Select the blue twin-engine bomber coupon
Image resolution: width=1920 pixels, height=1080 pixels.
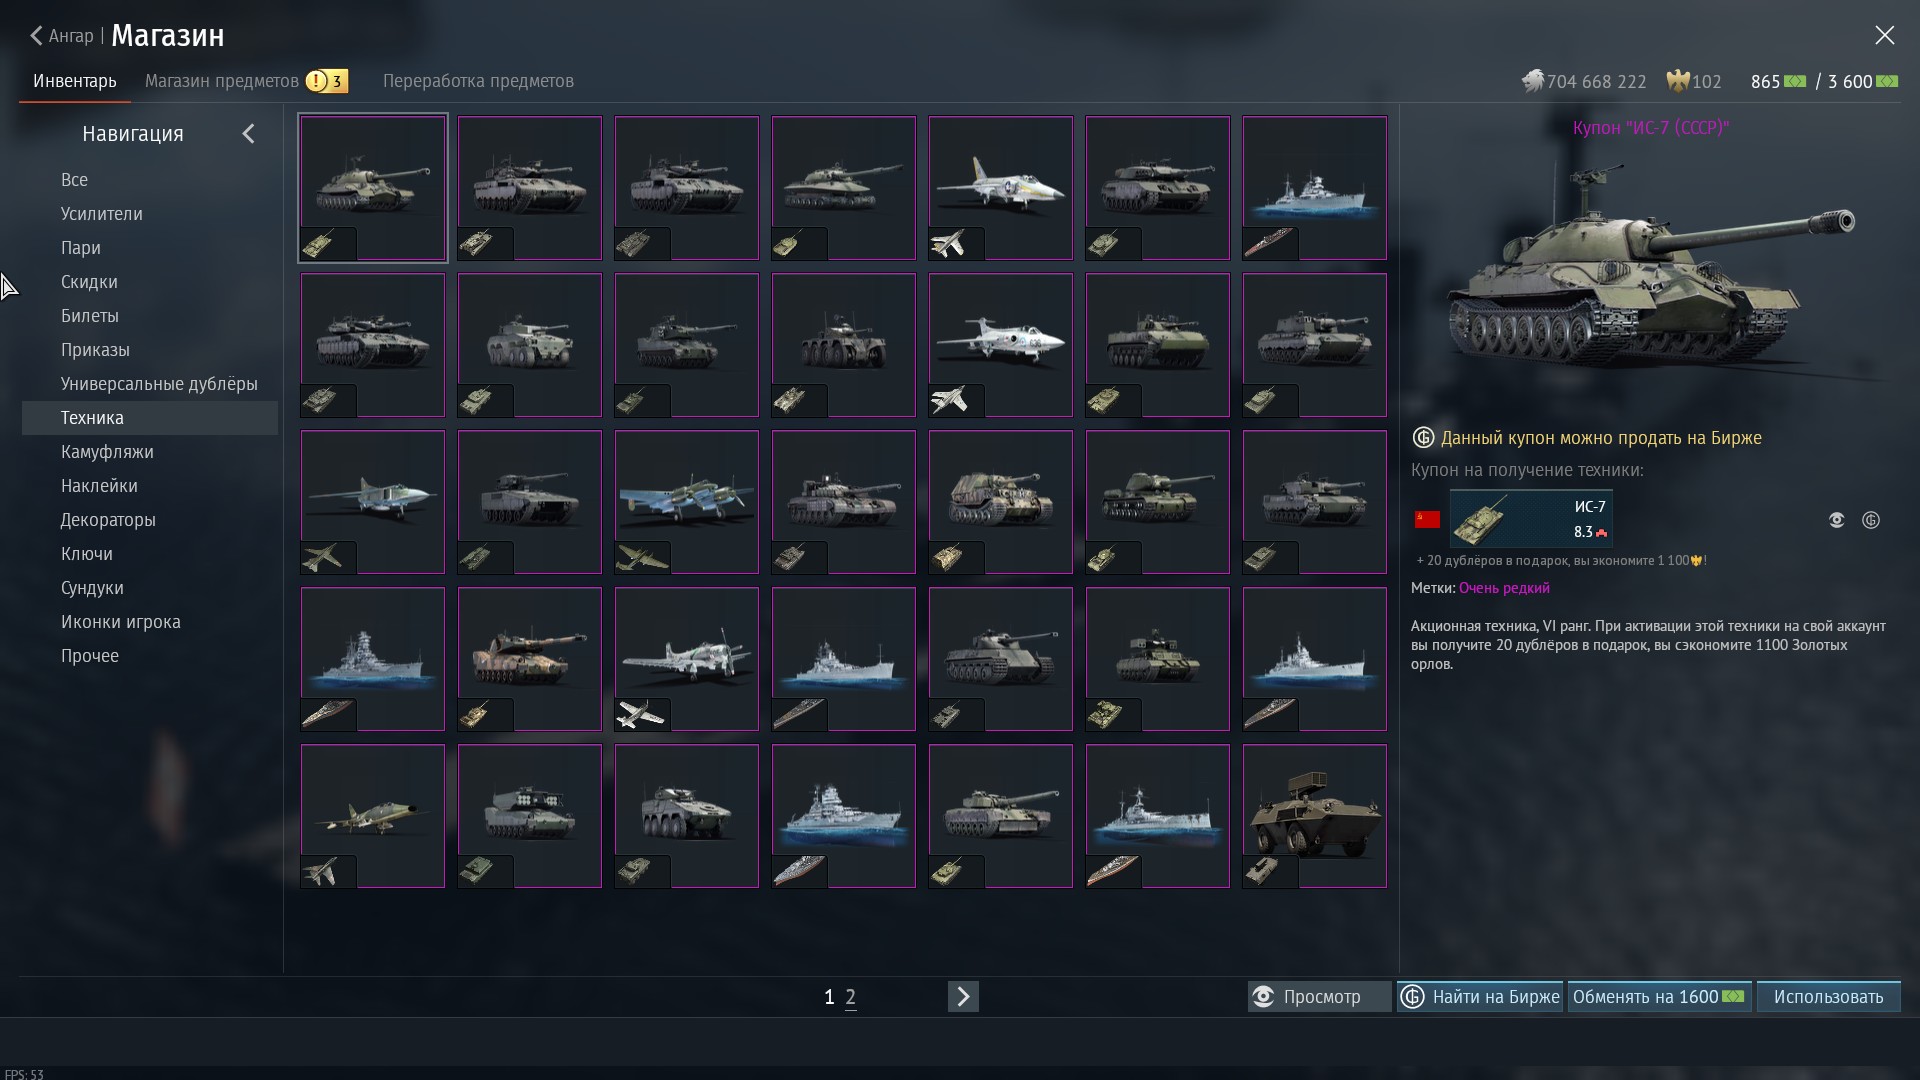(687, 502)
